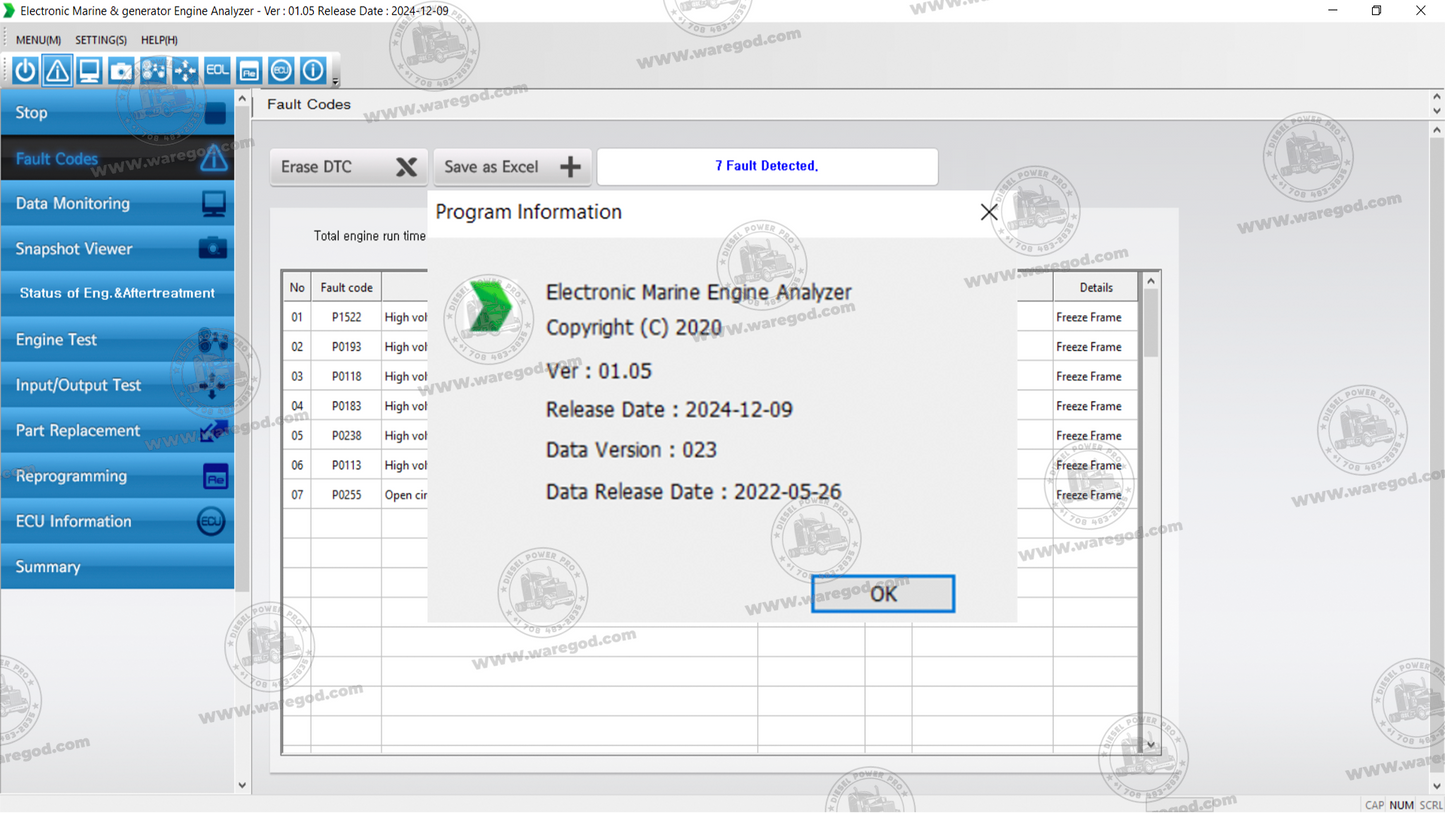Open Snapshot Viewer using the camera icon
The height and width of the screenshot is (813, 1445).
point(121,70)
